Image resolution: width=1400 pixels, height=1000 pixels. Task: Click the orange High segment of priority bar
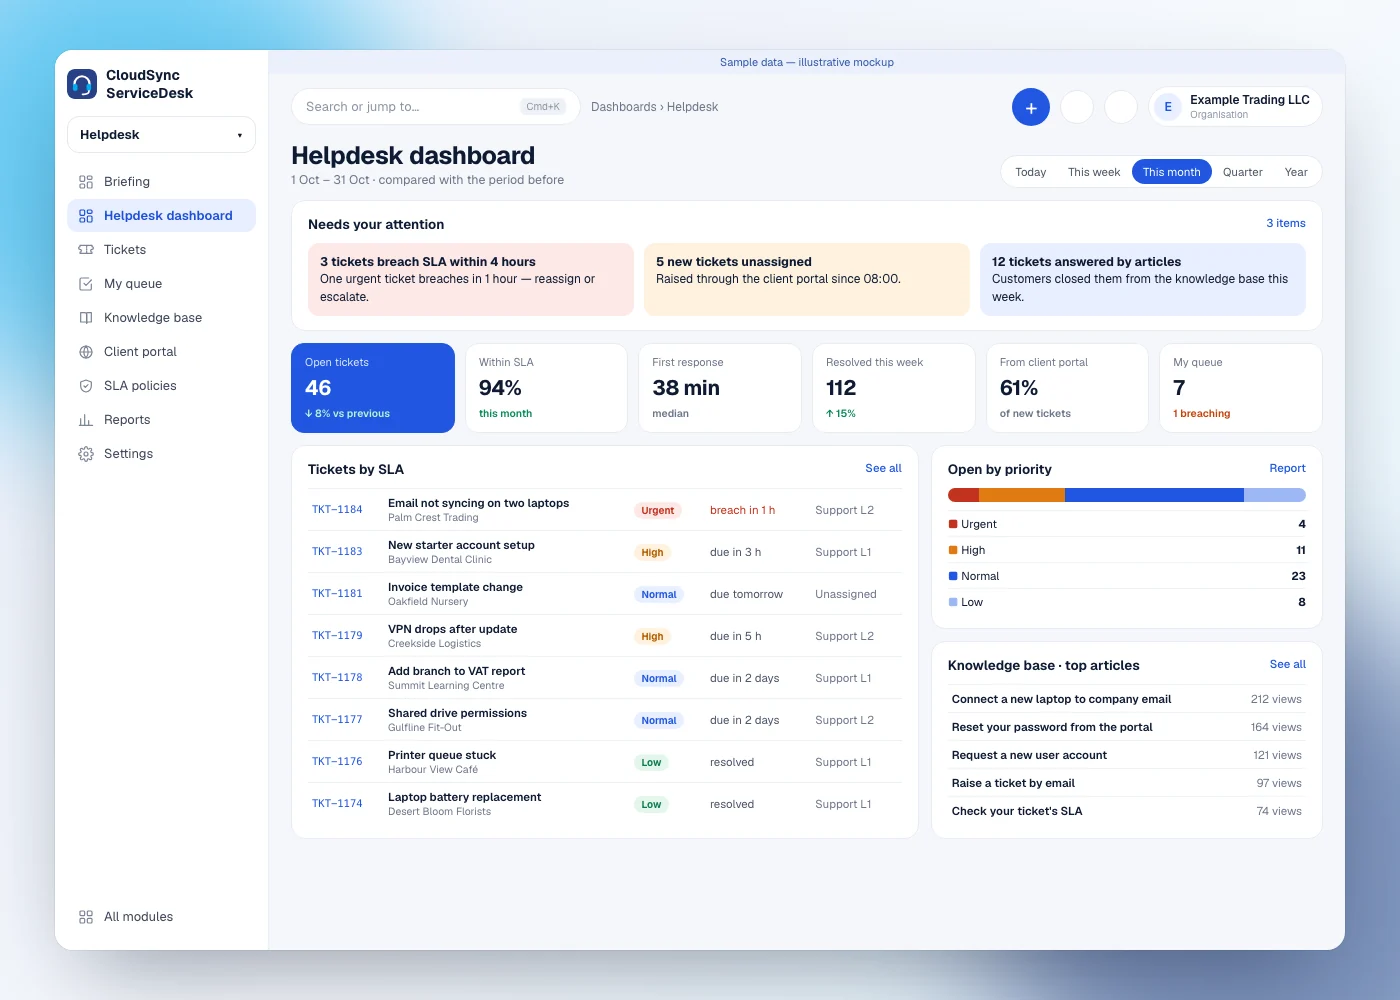pyautogui.click(x=1022, y=495)
